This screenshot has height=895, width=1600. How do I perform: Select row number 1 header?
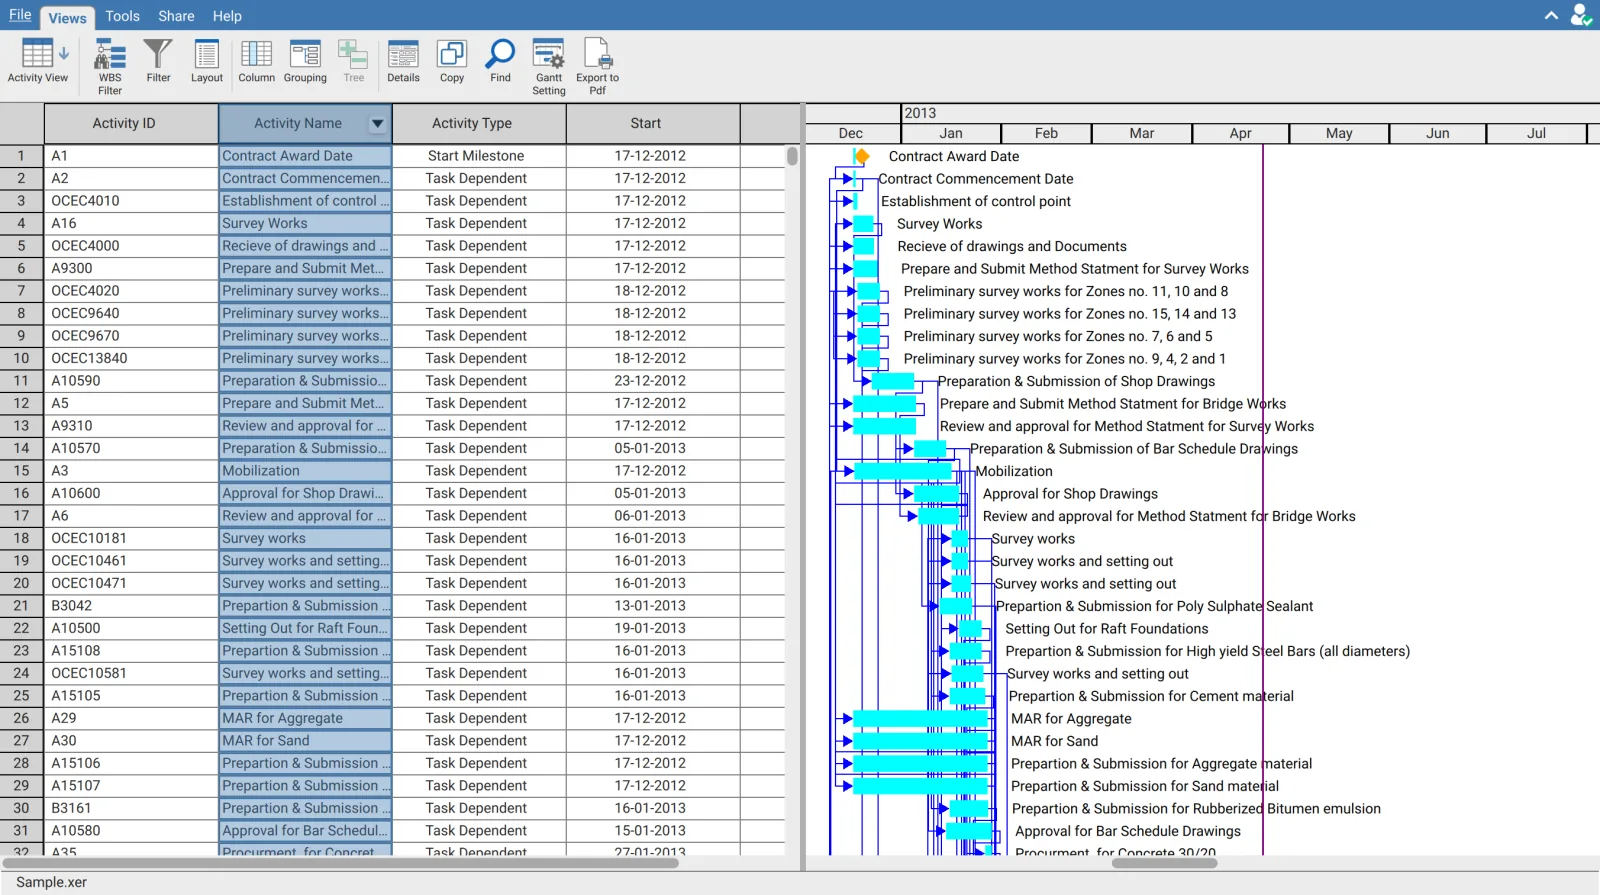[x=21, y=156]
